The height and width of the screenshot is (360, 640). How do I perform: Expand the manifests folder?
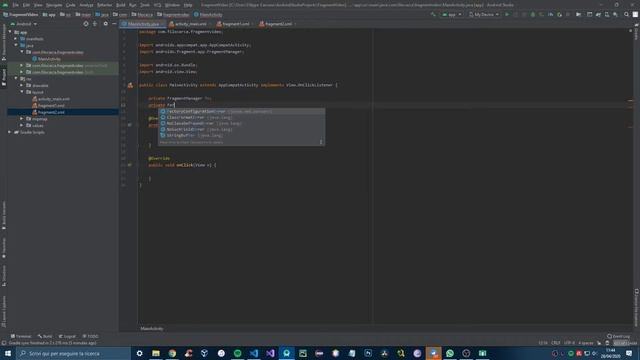coord(16,39)
